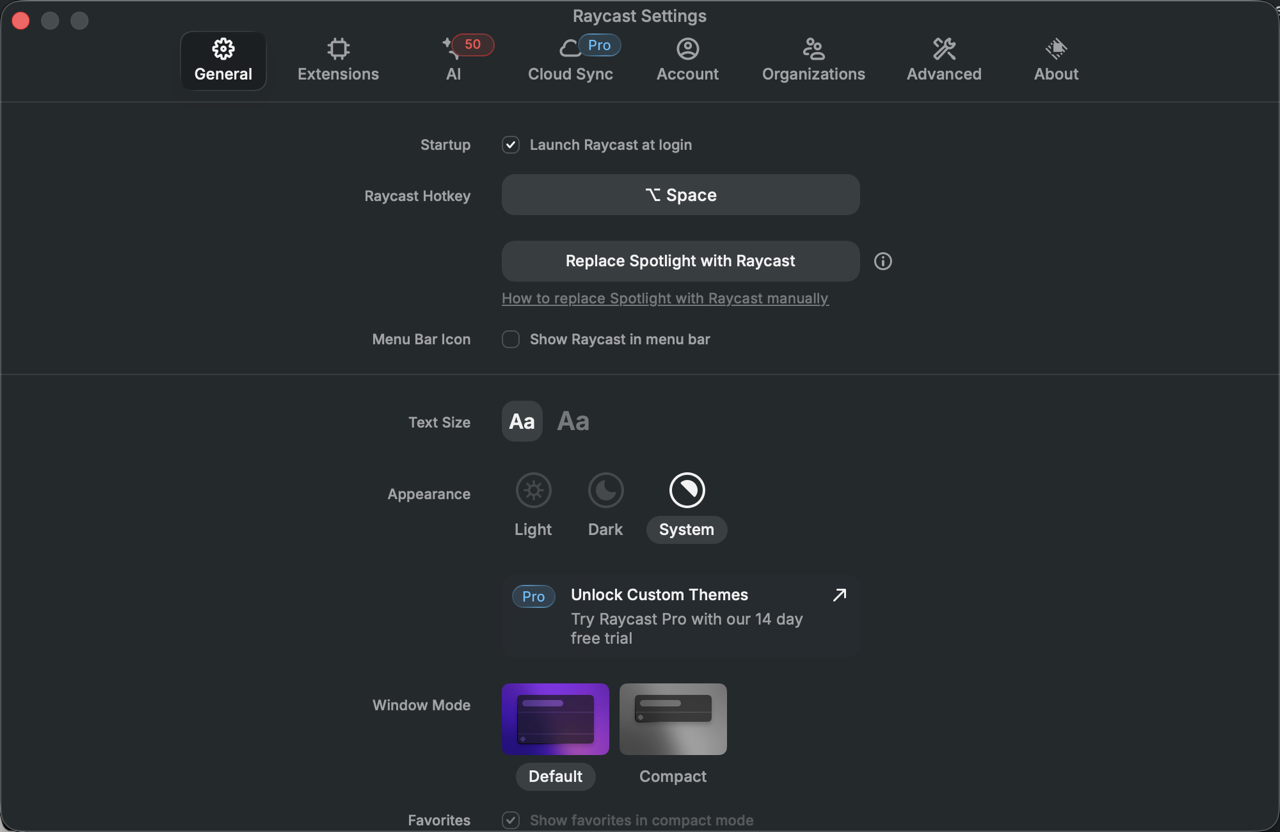The height and width of the screenshot is (832, 1280).
Task: Enable Show Raycast in menu bar
Action: click(x=511, y=339)
